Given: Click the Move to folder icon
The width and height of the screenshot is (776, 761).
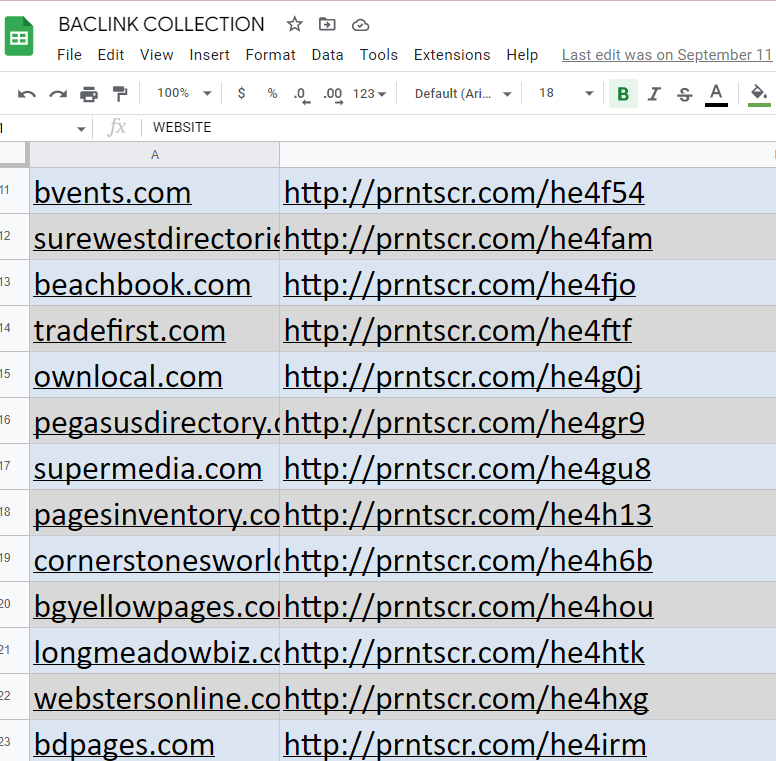Looking at the screenshot, I should tap(327, 25).
